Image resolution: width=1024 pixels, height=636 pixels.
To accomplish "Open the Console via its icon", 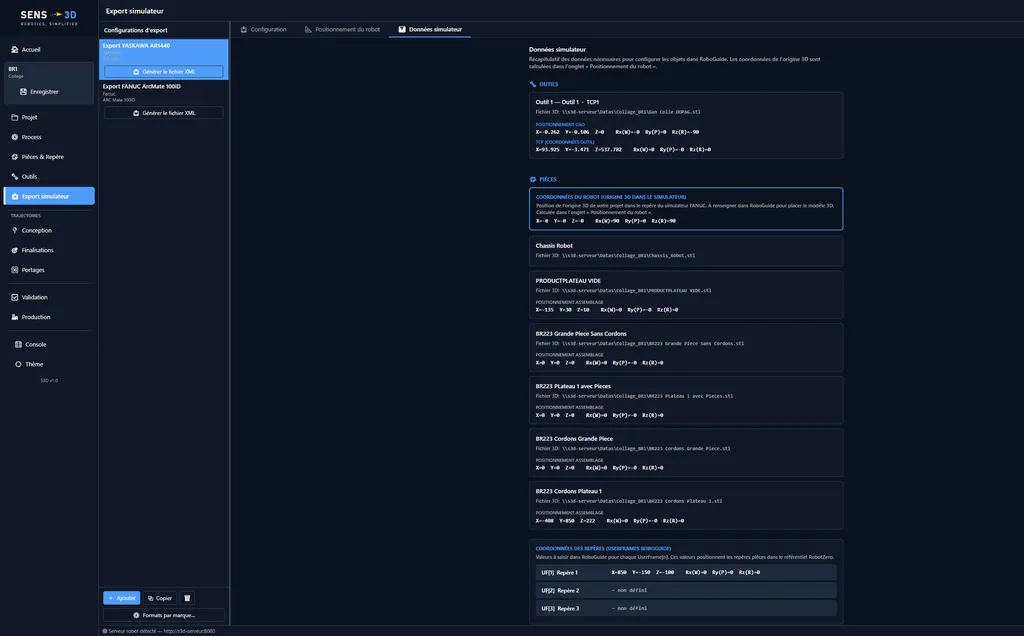I will pyautogui.click(x=18, y=344).
